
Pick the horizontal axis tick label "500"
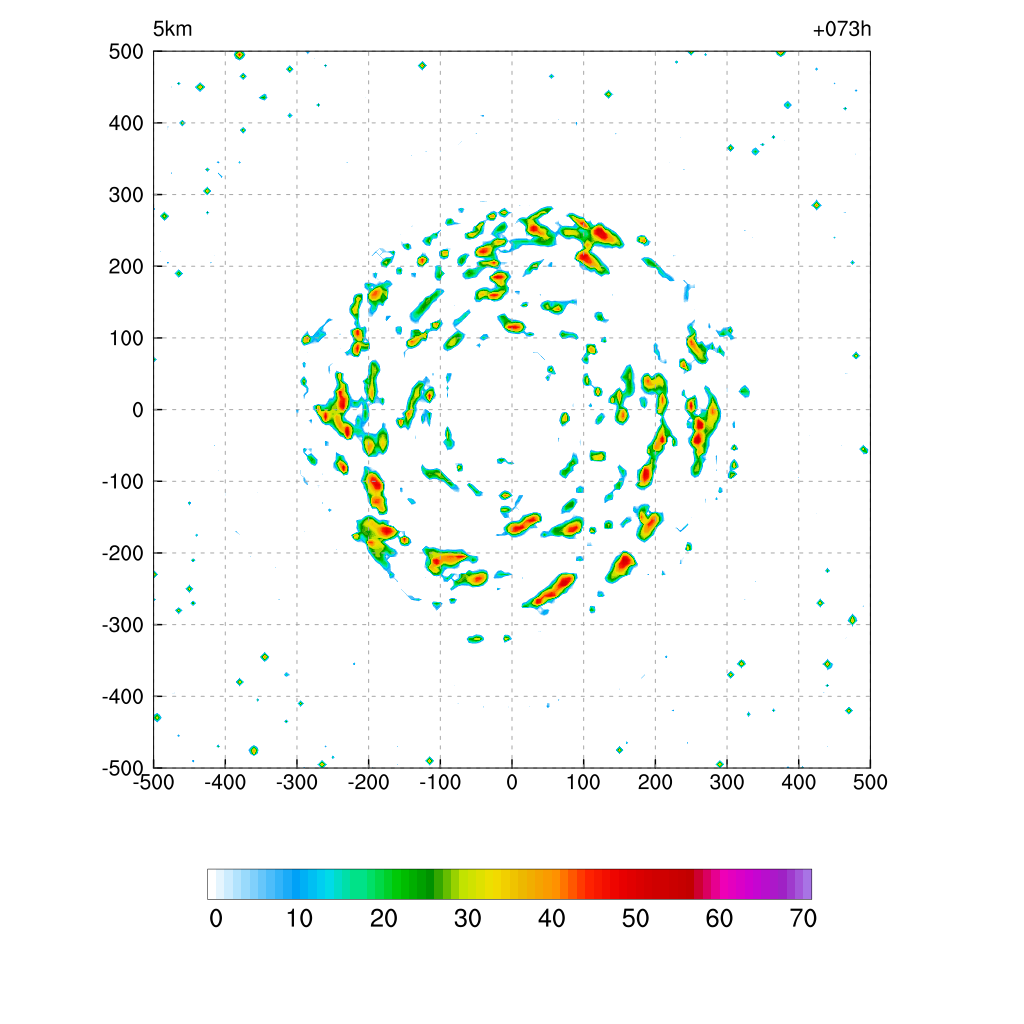[870, 782]
